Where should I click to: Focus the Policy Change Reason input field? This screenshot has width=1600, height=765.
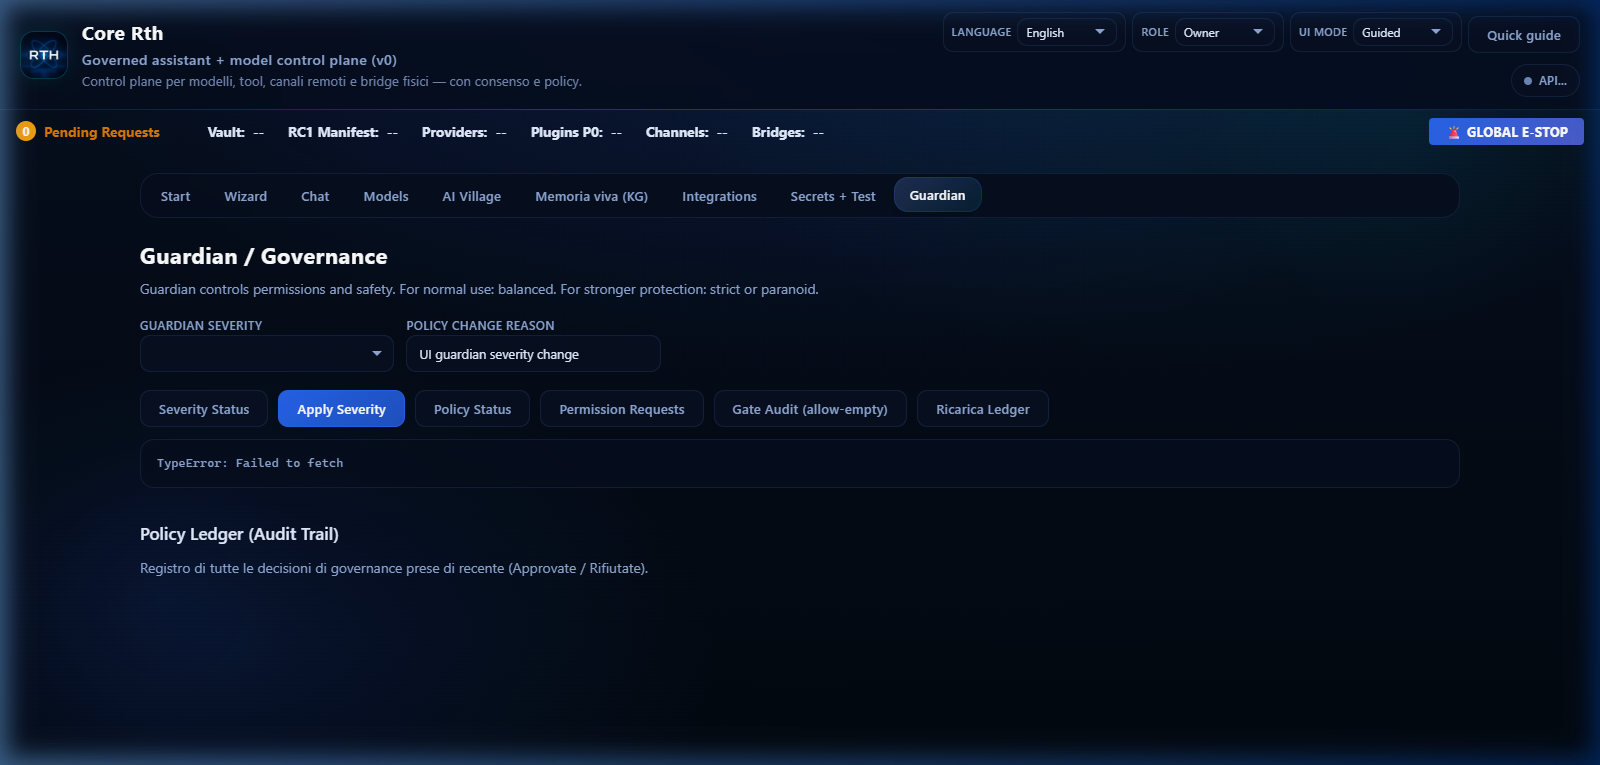(533, 354)
